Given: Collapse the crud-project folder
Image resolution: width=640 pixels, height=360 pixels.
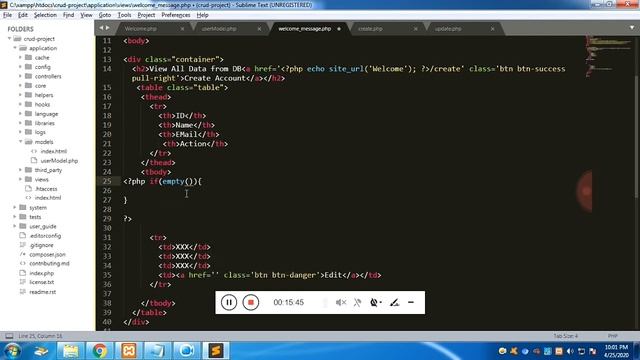Looking at the screenshot, I should coord(9,39).
